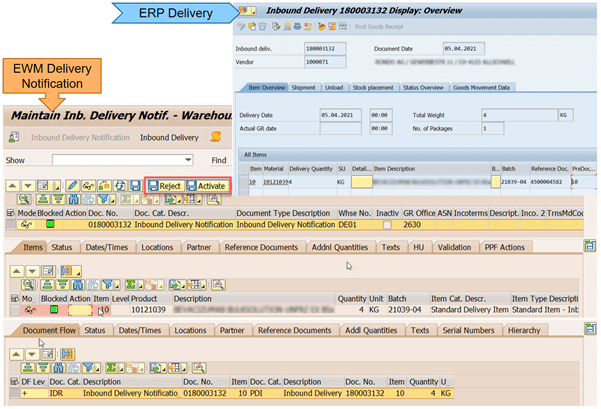This screenshot has height=409, width=601.
Task: Open the Show dropdown list
Action: 188,160
